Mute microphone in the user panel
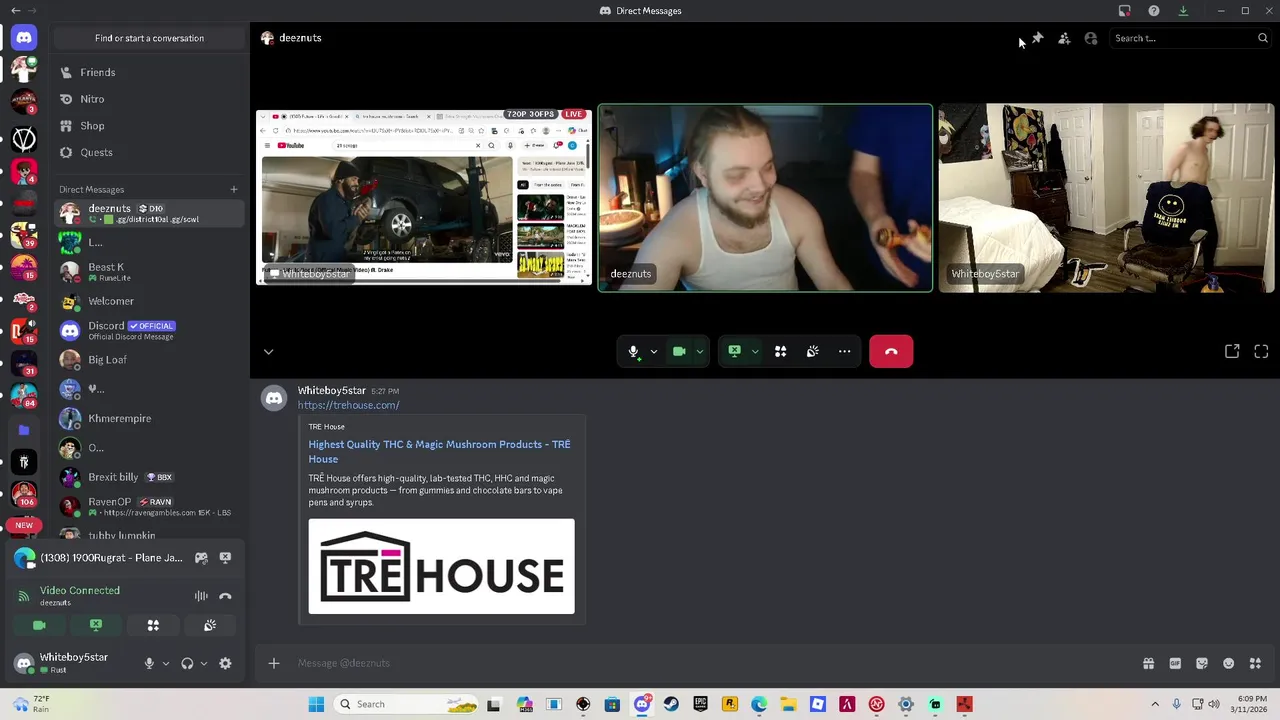This screenshot has width=1280, height=720. point(149,663)
